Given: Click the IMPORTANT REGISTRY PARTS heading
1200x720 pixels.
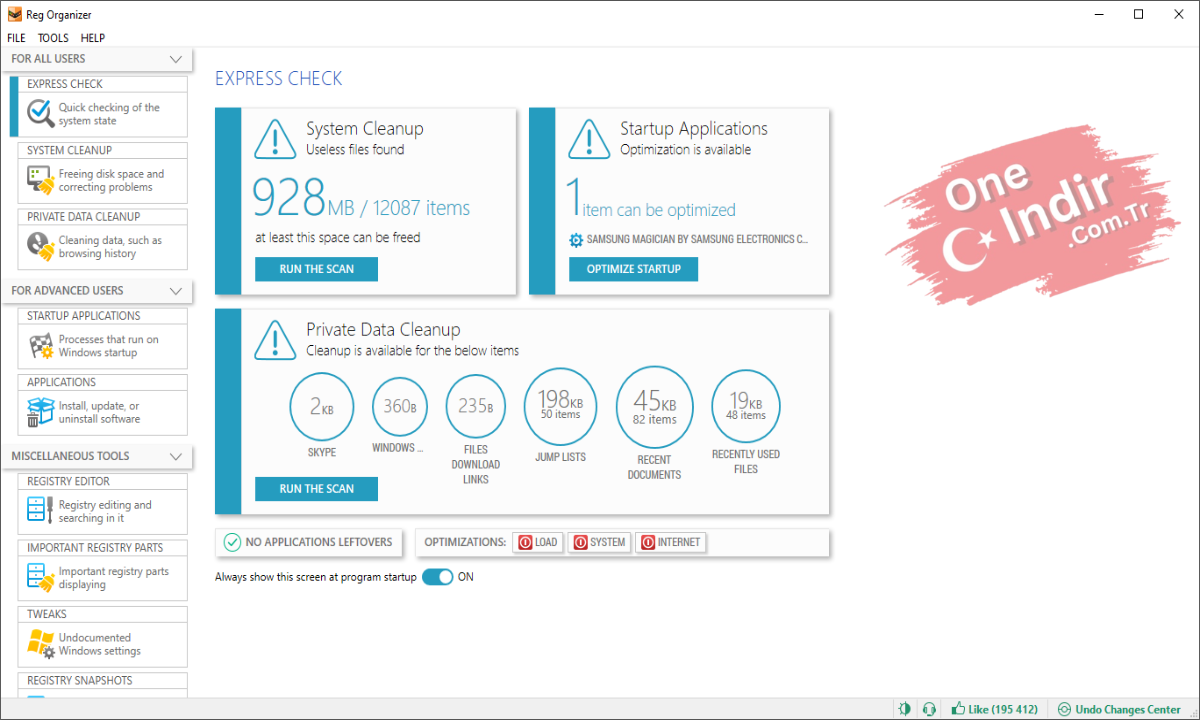Looking at the screenshot, I should (x=95, y=547).
